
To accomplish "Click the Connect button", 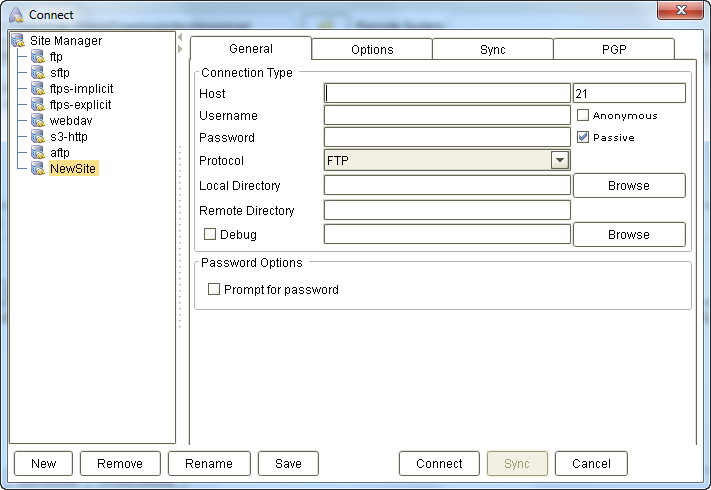I will coord(439,463).
